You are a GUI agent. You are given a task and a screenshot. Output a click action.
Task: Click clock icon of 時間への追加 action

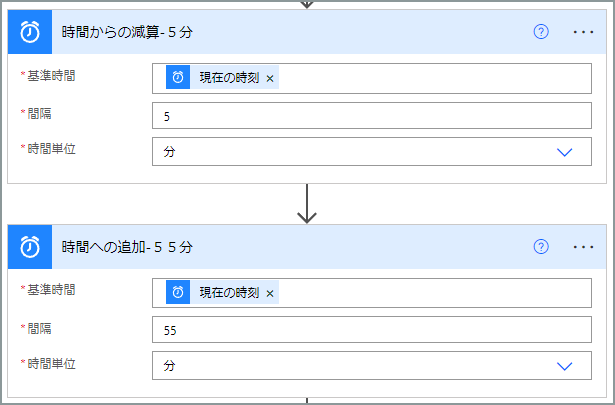point(30,247)
